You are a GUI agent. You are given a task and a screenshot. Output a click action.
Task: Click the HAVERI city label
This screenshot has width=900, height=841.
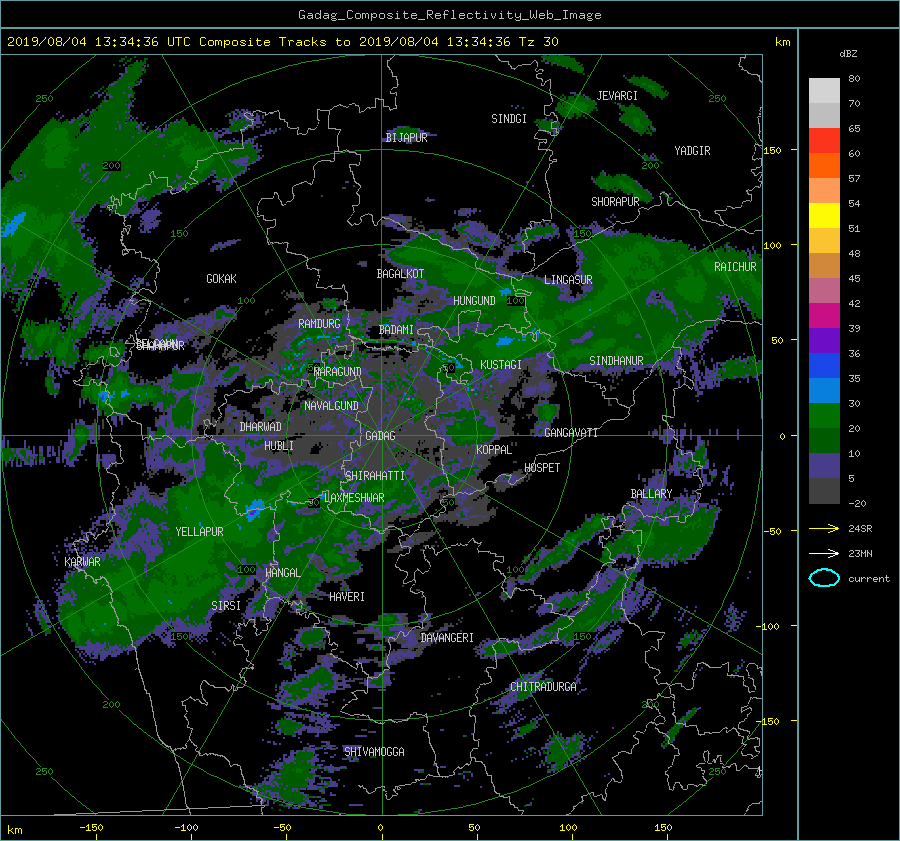click(347, 597)
